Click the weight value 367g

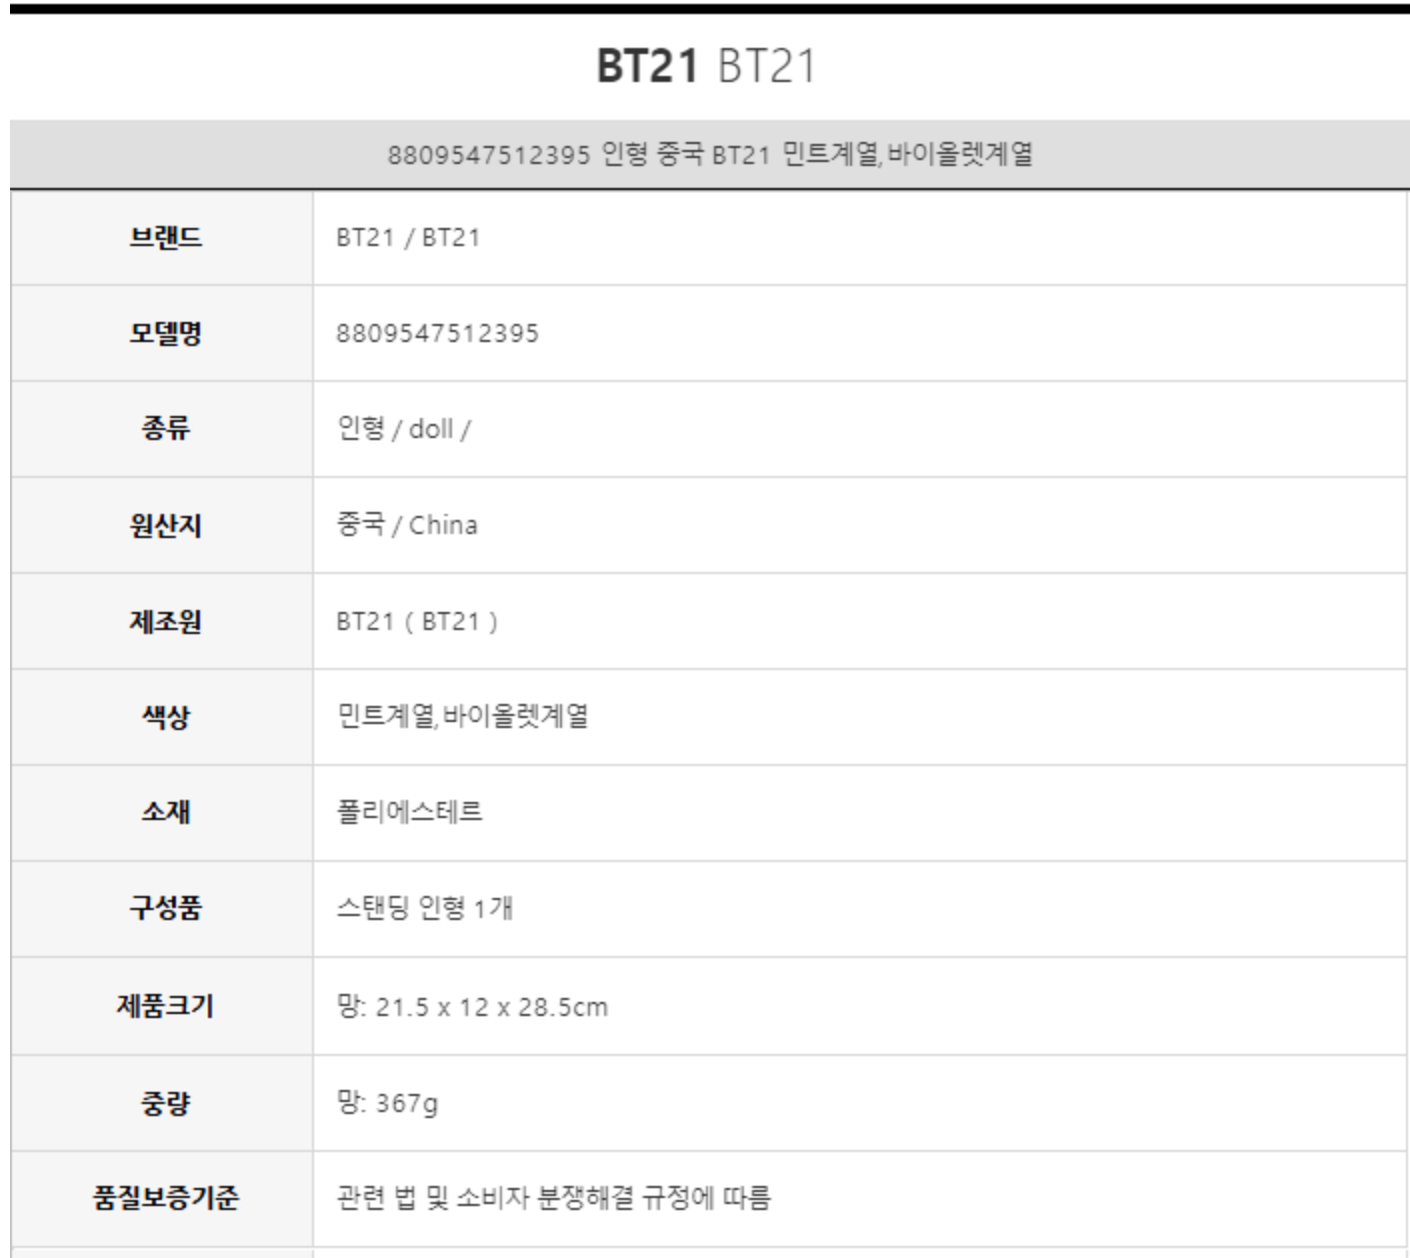[406, 1103]
